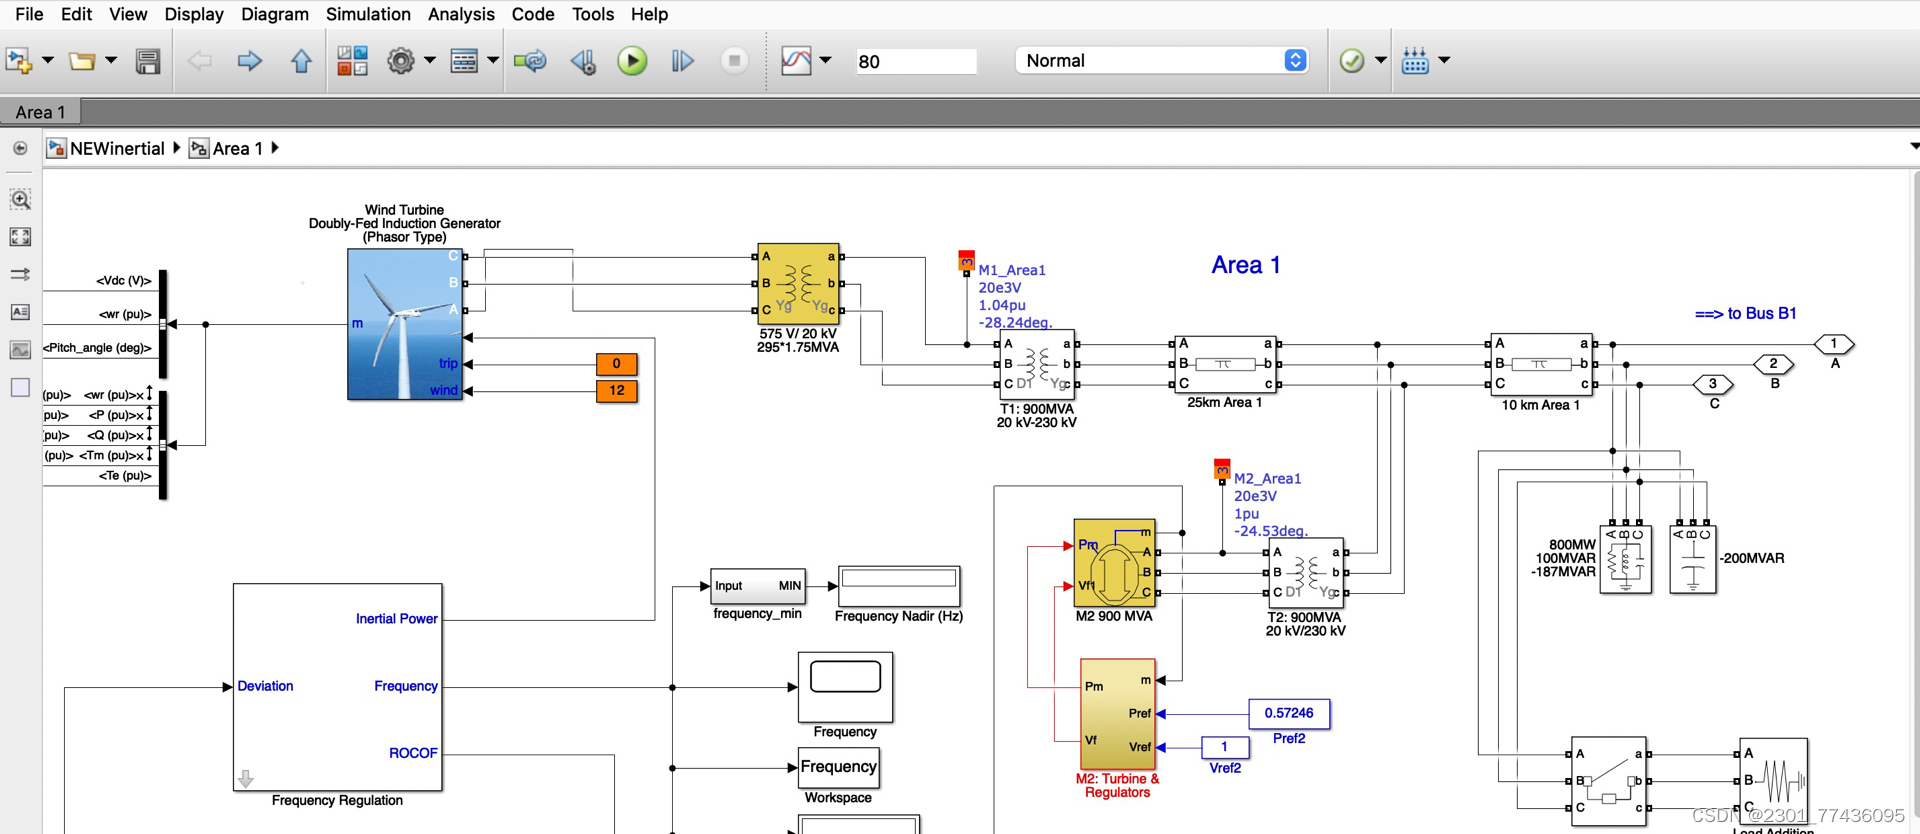The height and width of the screenshot is (834, 1920).
Task: Open the View menu
Action: click(128, 14)
